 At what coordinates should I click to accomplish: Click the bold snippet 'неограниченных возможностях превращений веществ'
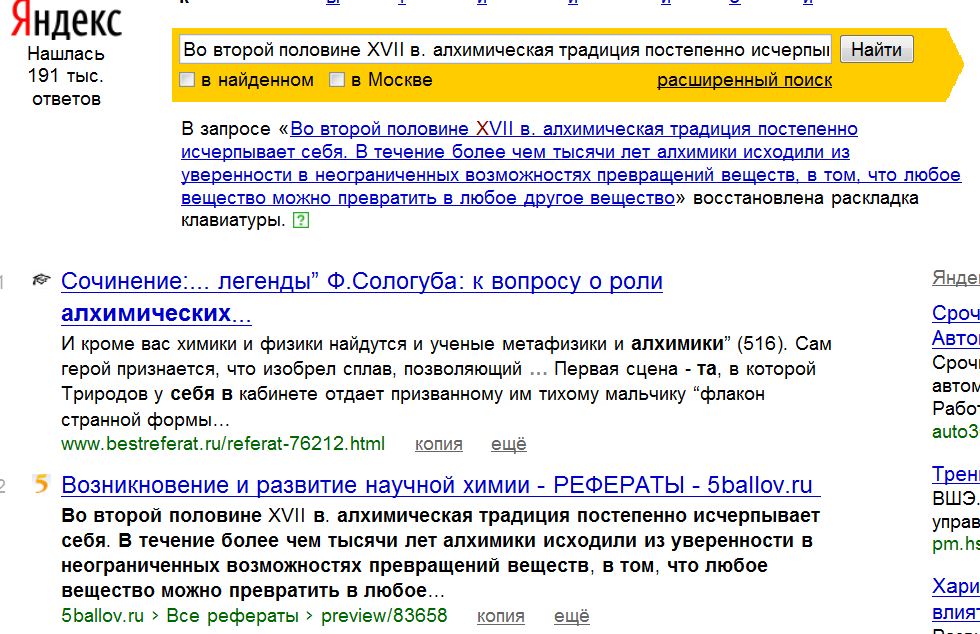(x=326, y=566)
